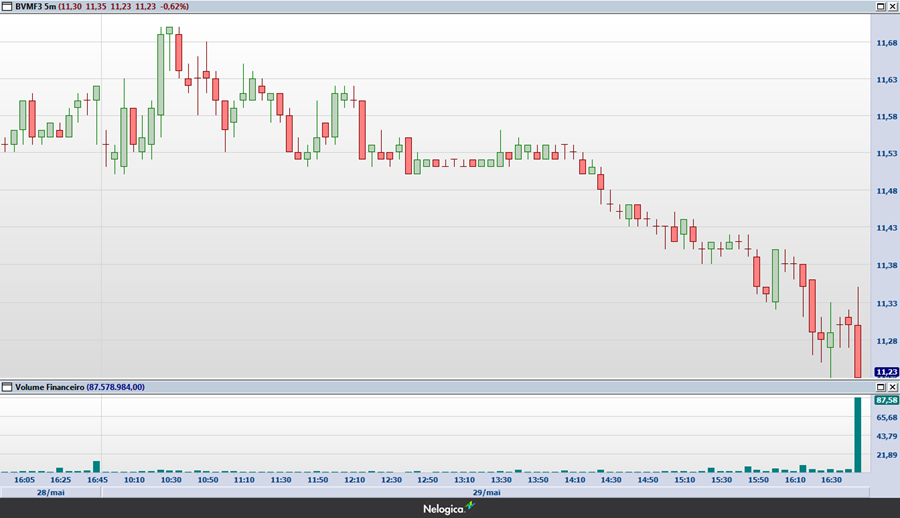
Task: Click the Volume Financeiro panel icon
Action: 7,386
